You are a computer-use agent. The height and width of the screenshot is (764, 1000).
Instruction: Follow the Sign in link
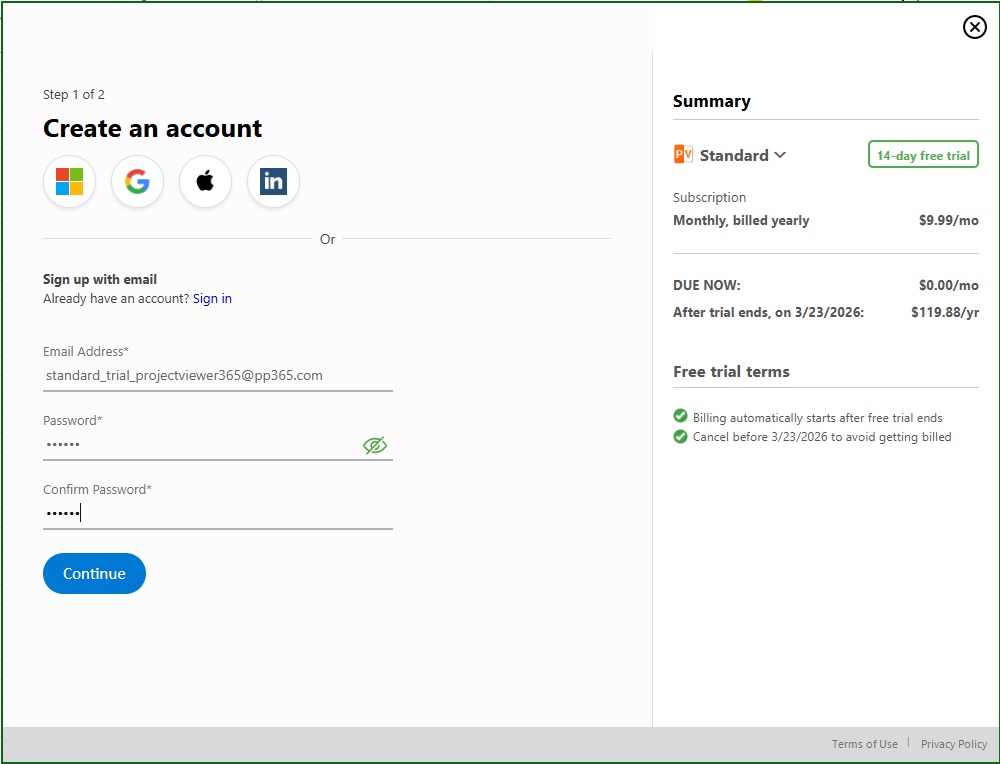pyautogui.click(x=212, y=299)
